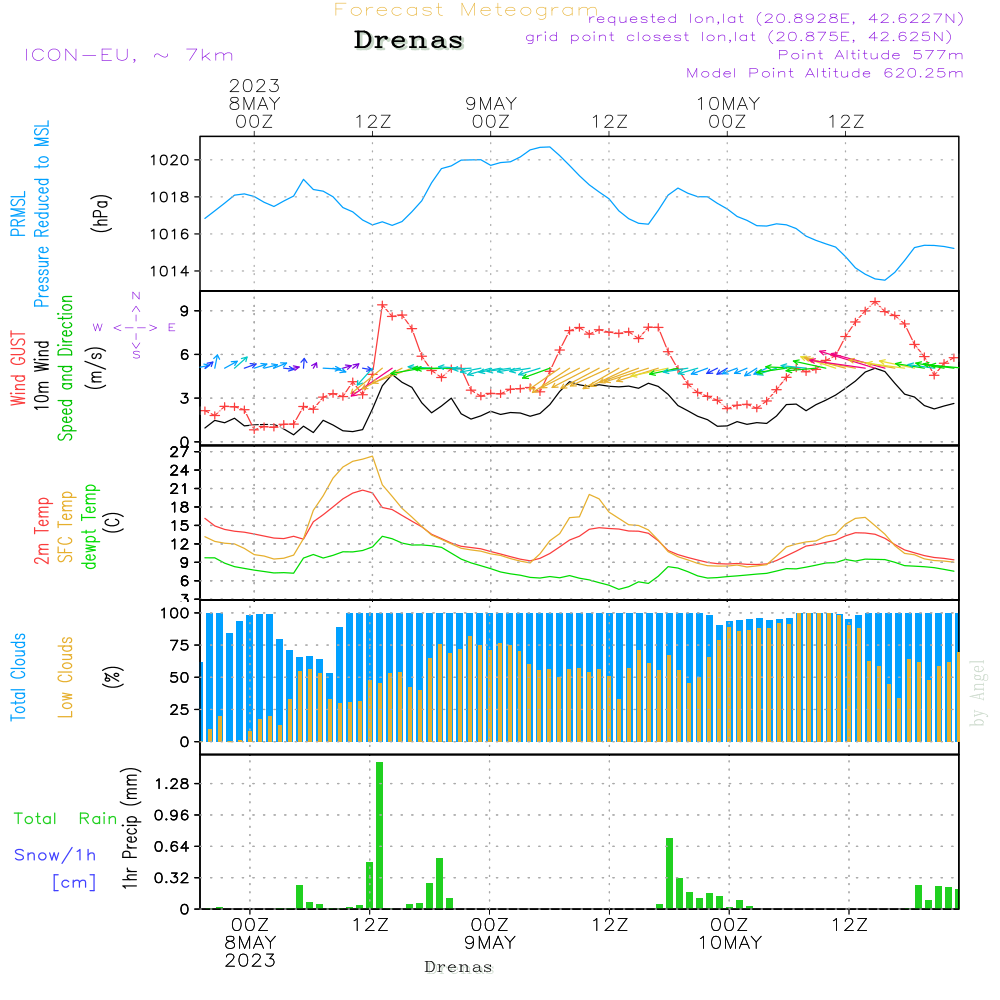
Task: Click the "2023 8MAY 00Z" top axis label
Action: pos(254,103)
